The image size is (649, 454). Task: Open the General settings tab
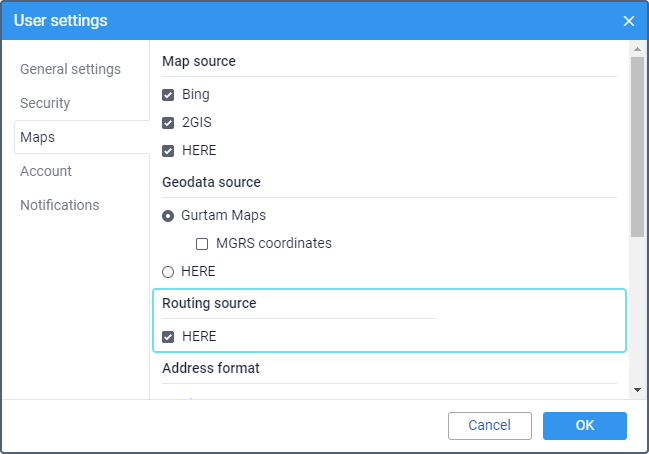click(x=70, y=69)
